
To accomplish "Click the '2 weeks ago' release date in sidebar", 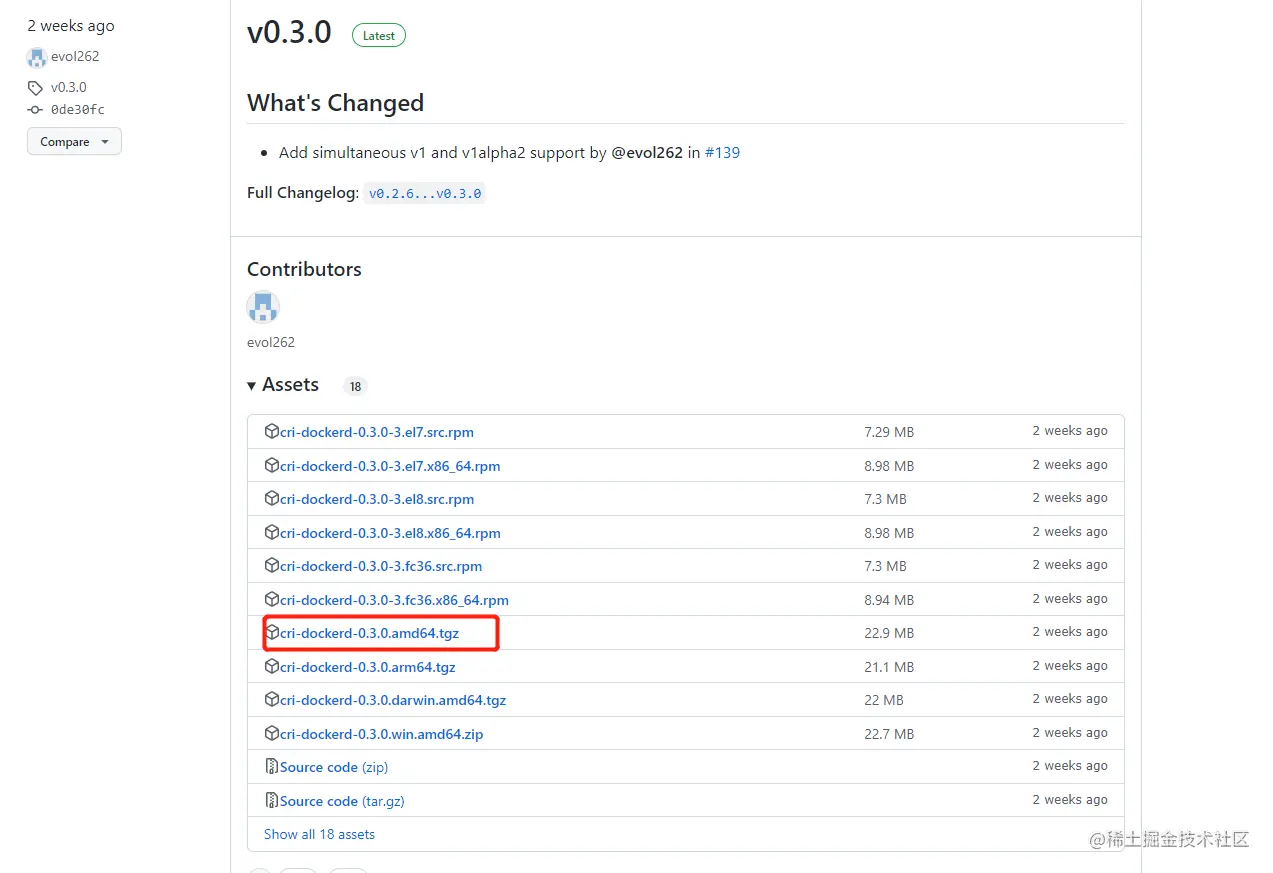I will coord(71,26).
